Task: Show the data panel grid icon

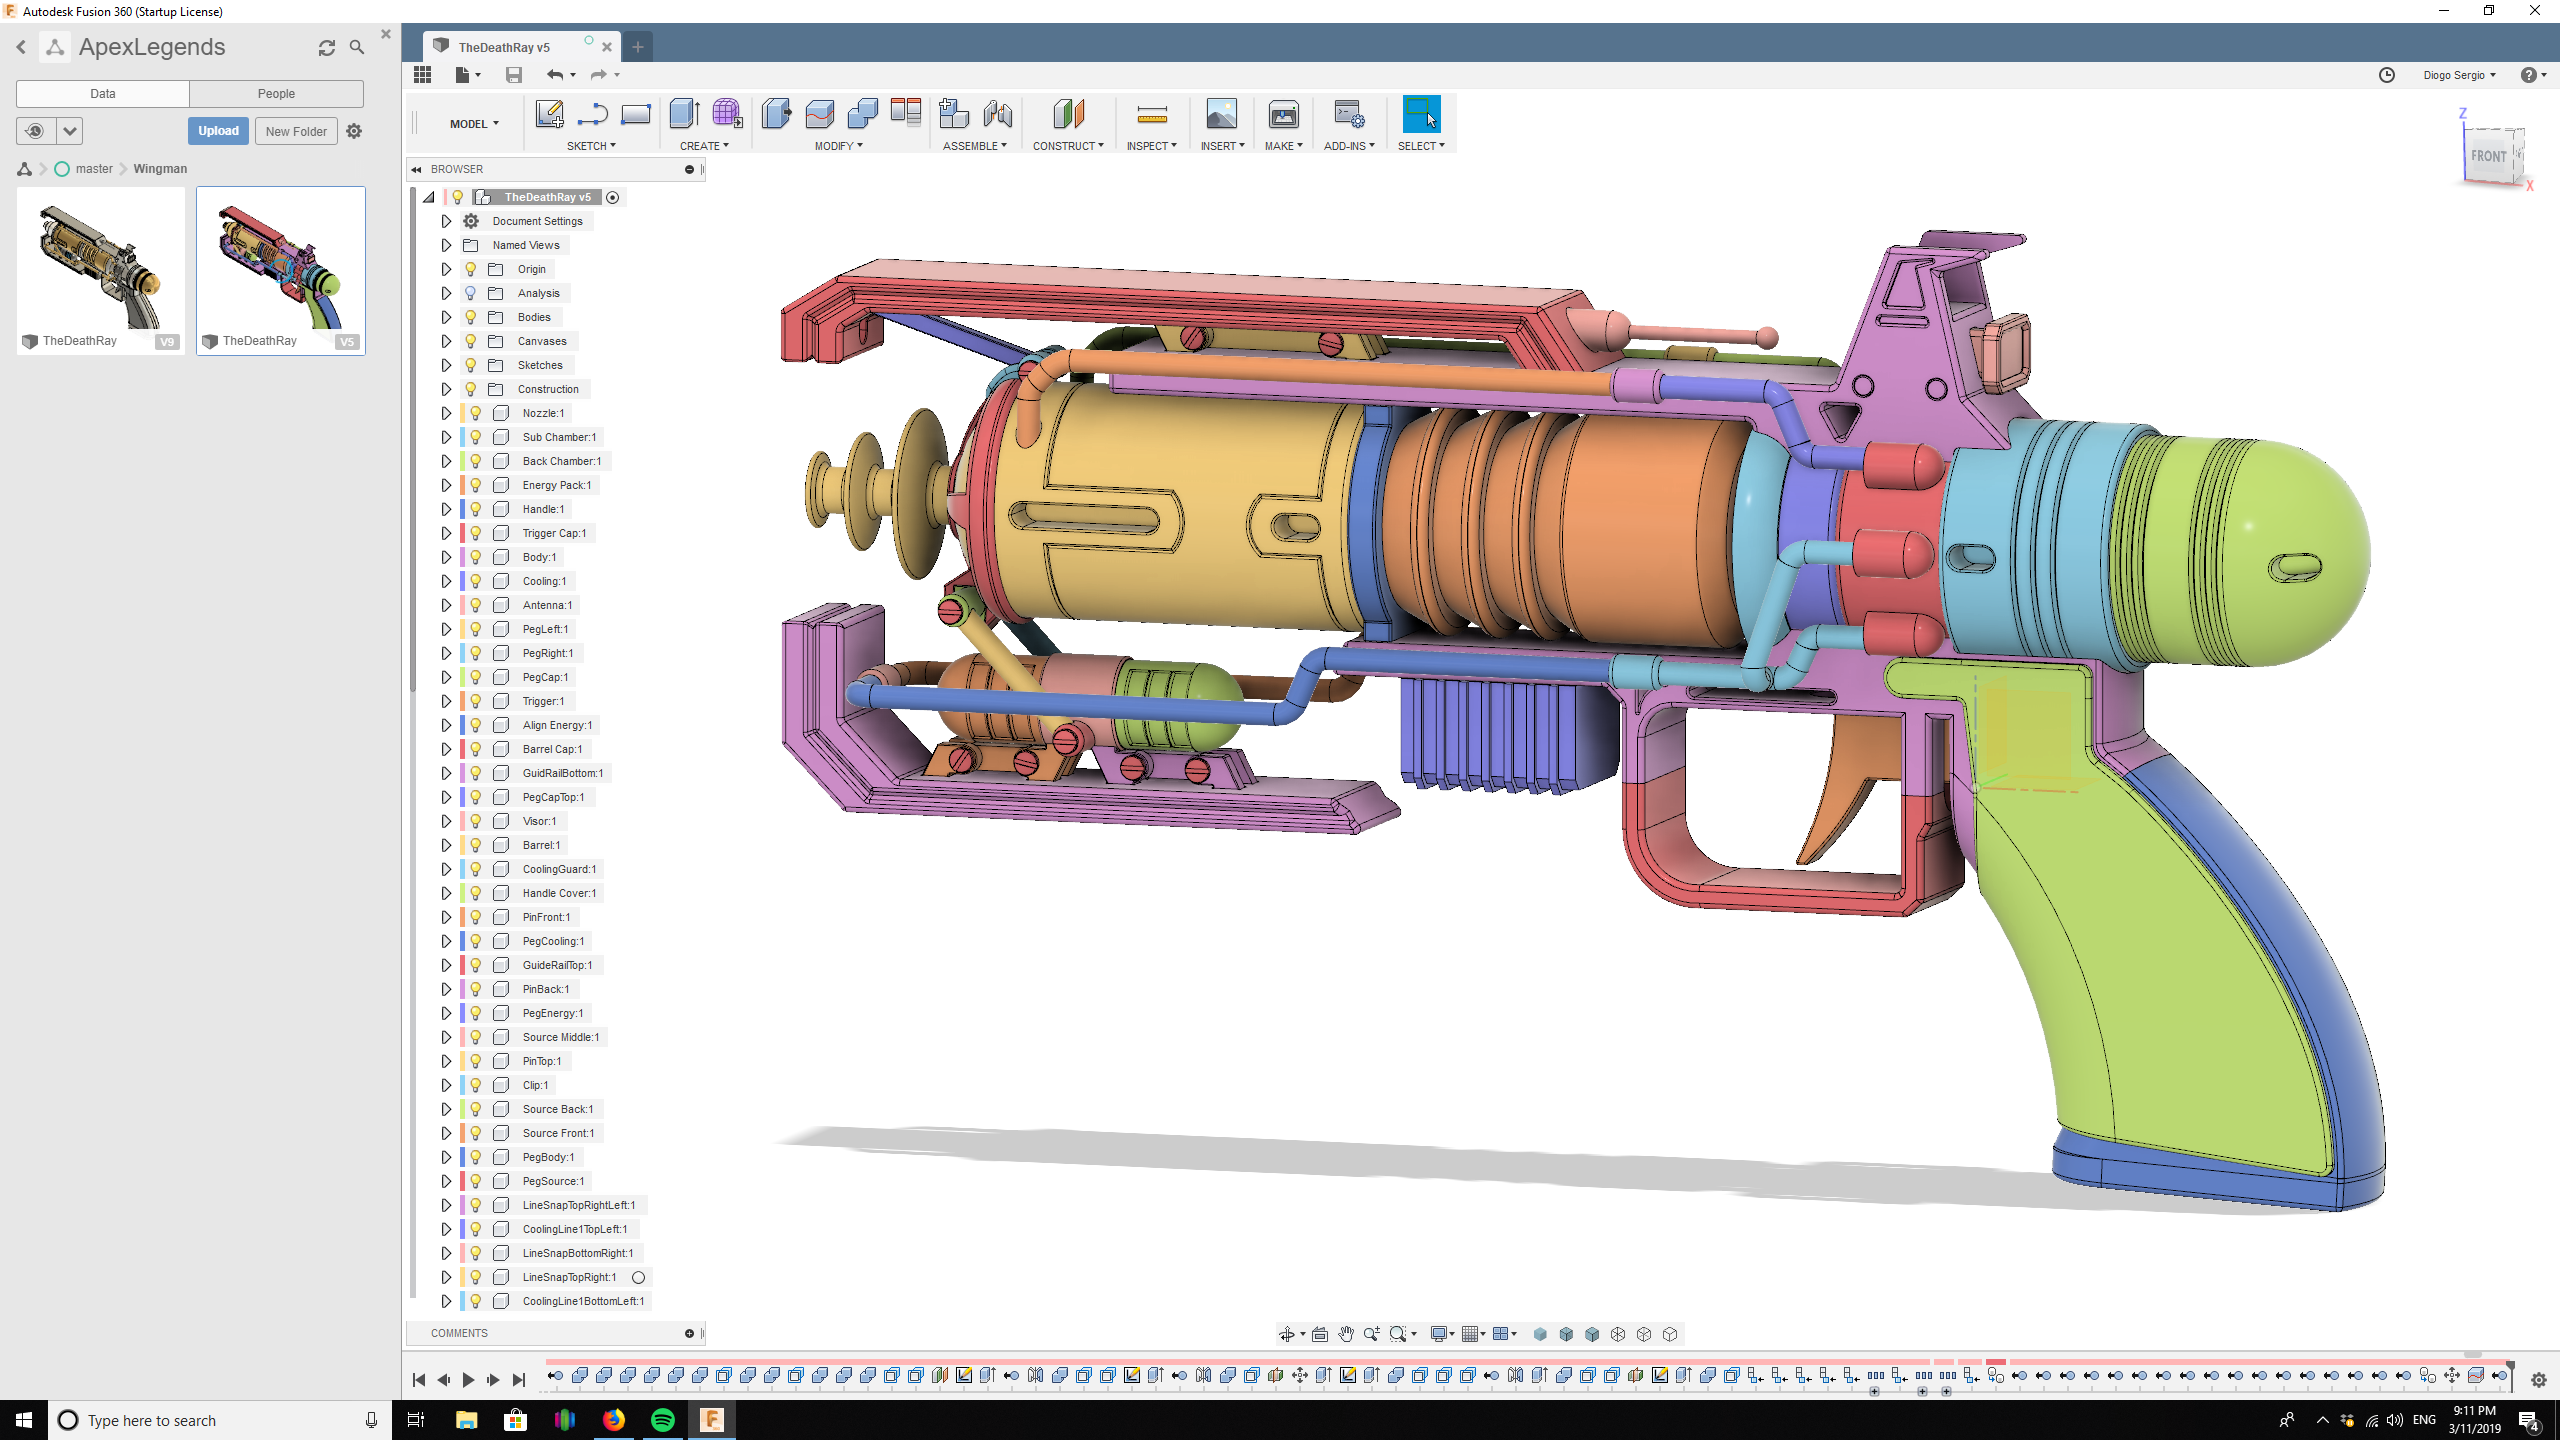Action: click(x=422, y=75)
